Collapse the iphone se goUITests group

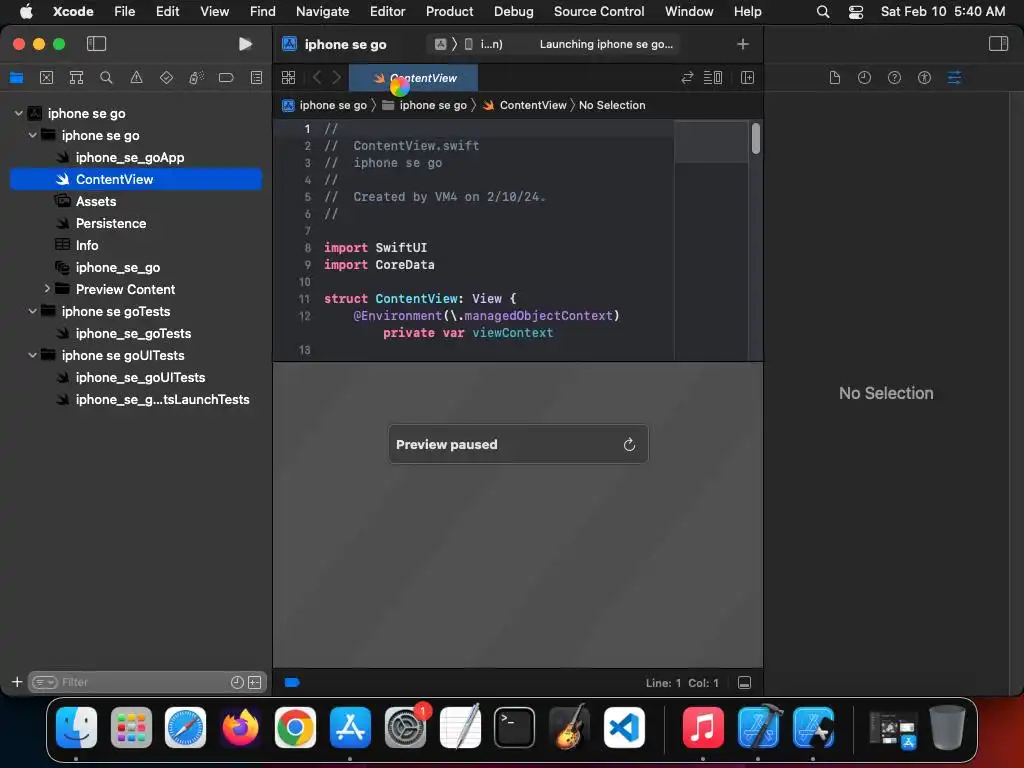click(33, 355)
